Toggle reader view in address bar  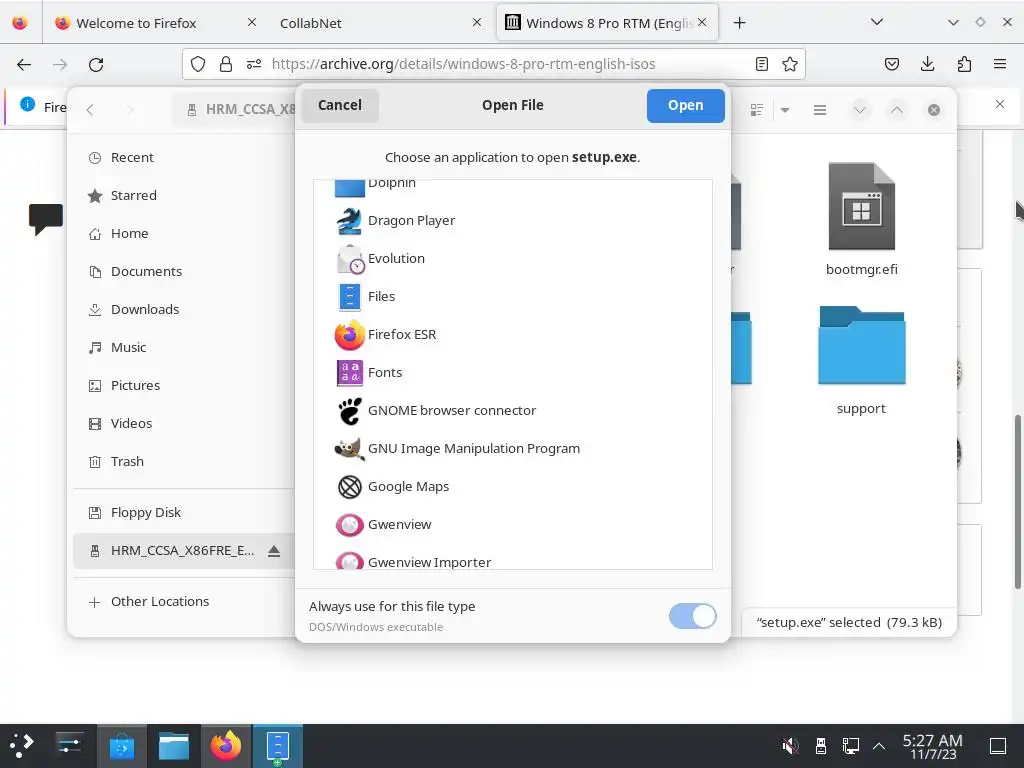tap(761, 64)
